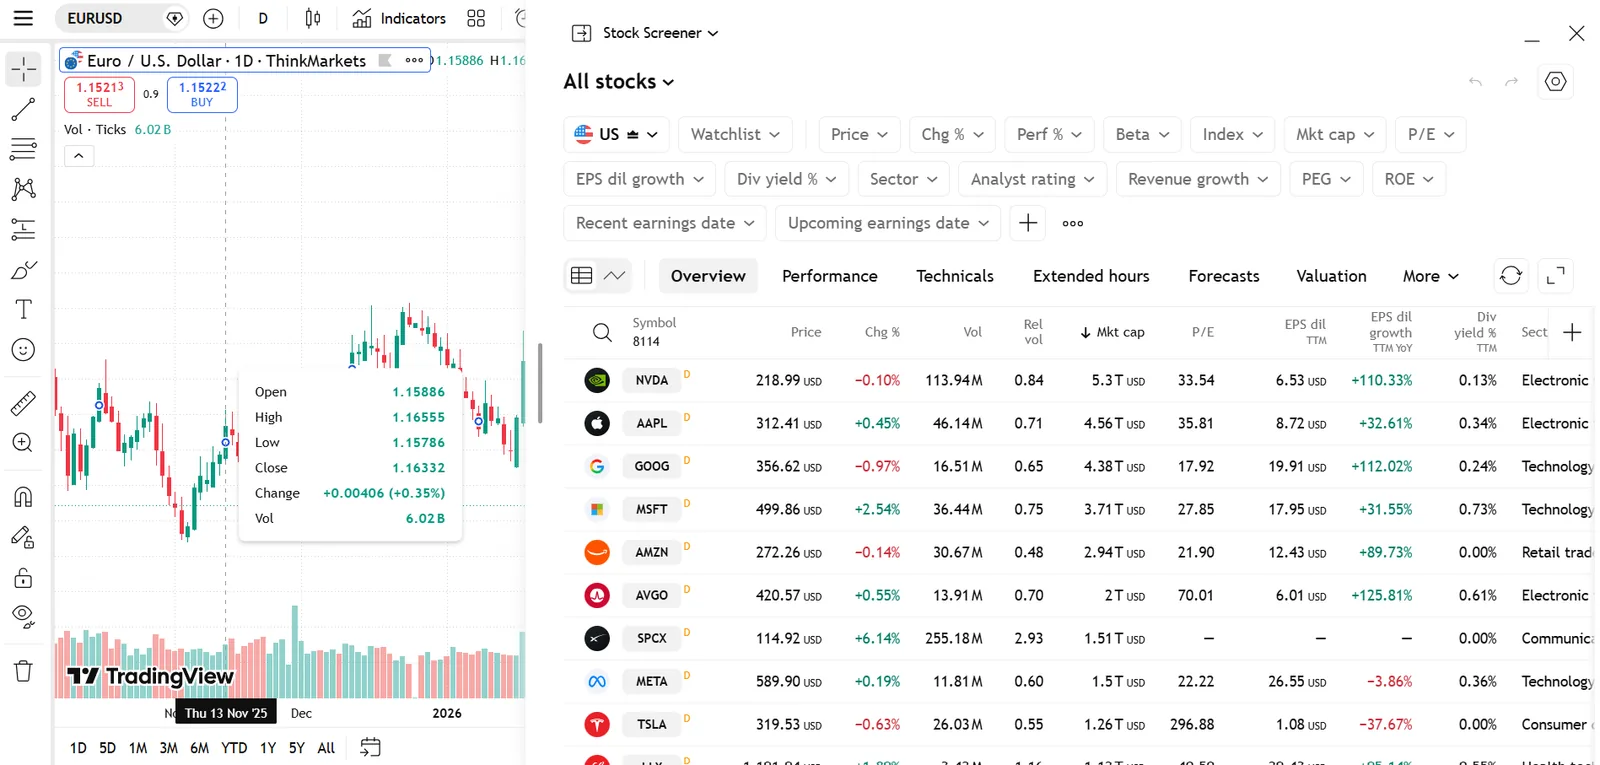
Task: Toggle hide all drawings eye icon
Action: coord(23,617)
